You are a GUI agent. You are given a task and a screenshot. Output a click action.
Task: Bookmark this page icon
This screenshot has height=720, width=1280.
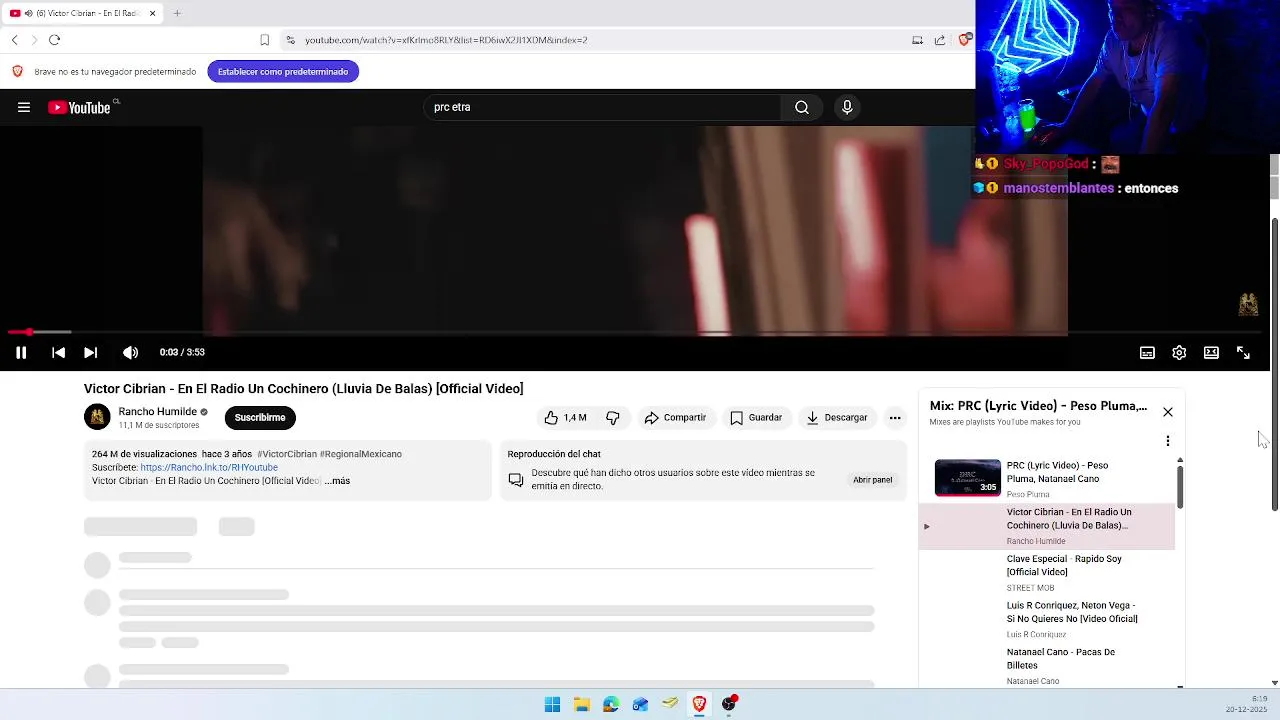click(264, 40)
